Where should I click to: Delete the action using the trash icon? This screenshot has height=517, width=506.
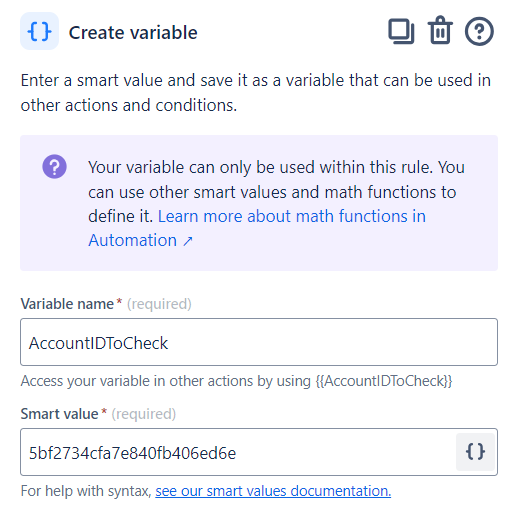pyautogui.click(x=440, y=30)
